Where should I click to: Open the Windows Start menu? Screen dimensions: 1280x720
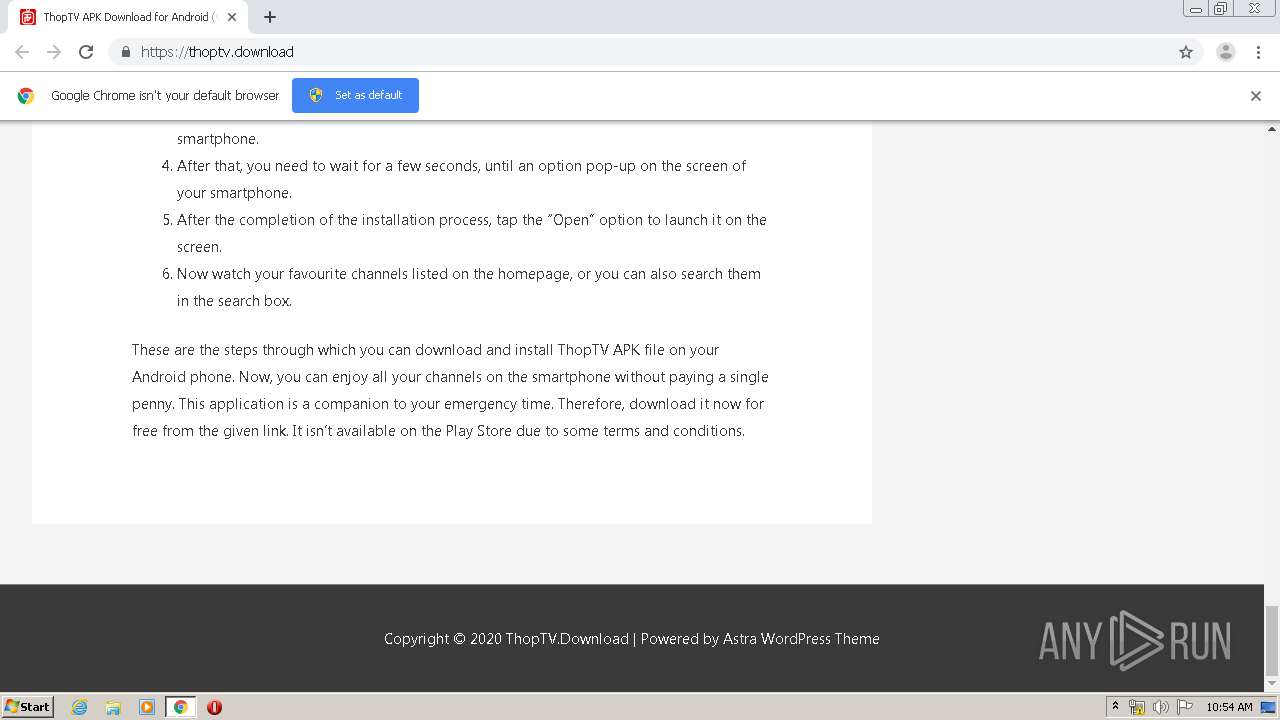point(28,706)
